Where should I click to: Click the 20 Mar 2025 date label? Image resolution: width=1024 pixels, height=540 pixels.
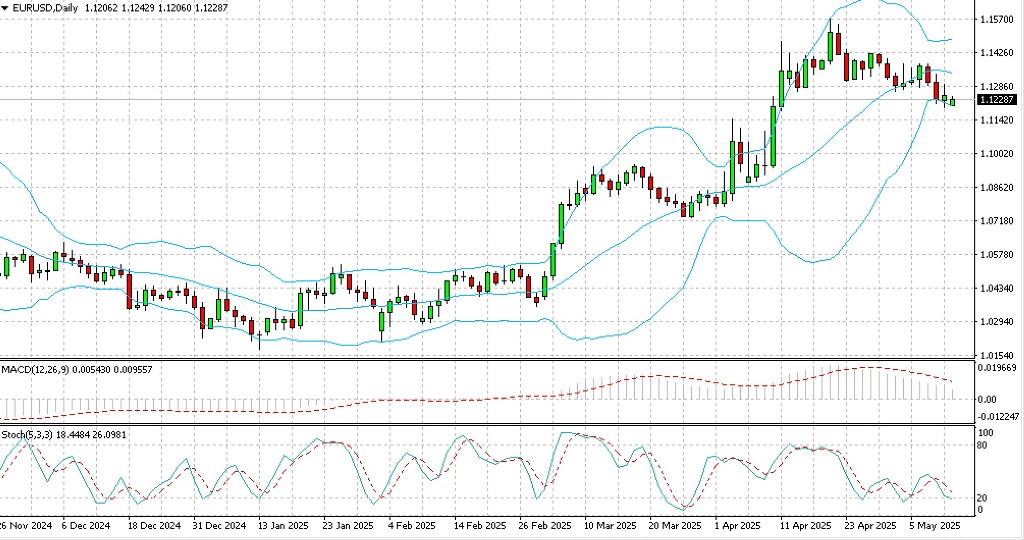(675, 526)
